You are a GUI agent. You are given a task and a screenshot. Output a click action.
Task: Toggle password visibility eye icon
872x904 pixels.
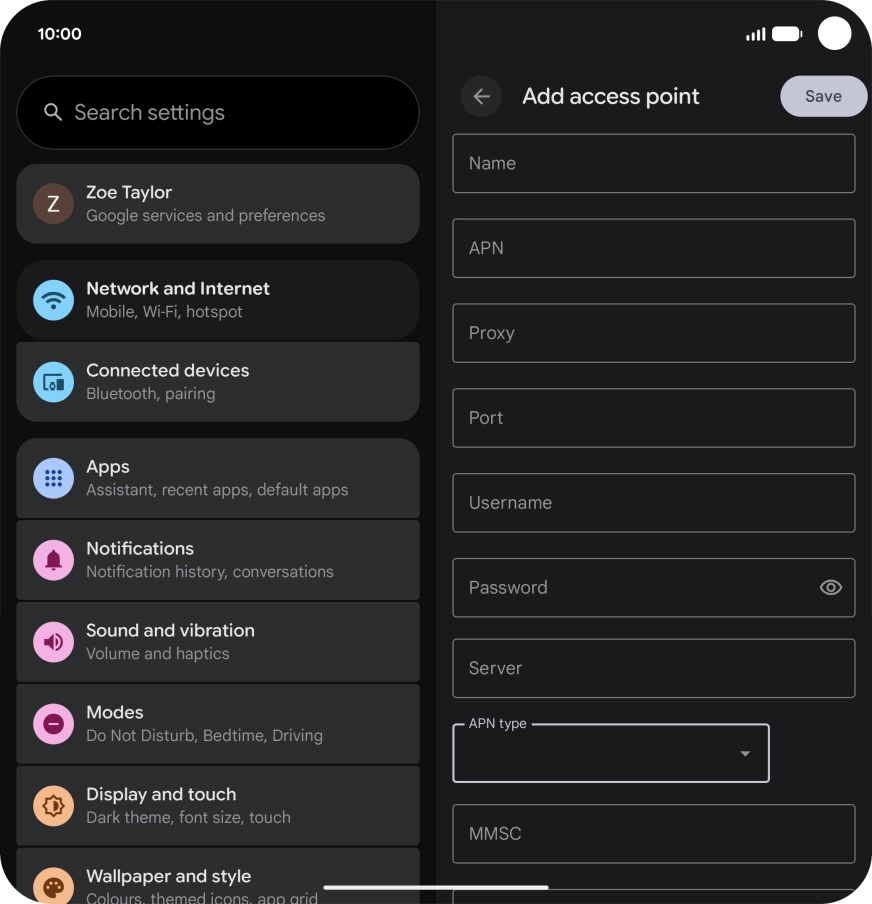point(830,587)
